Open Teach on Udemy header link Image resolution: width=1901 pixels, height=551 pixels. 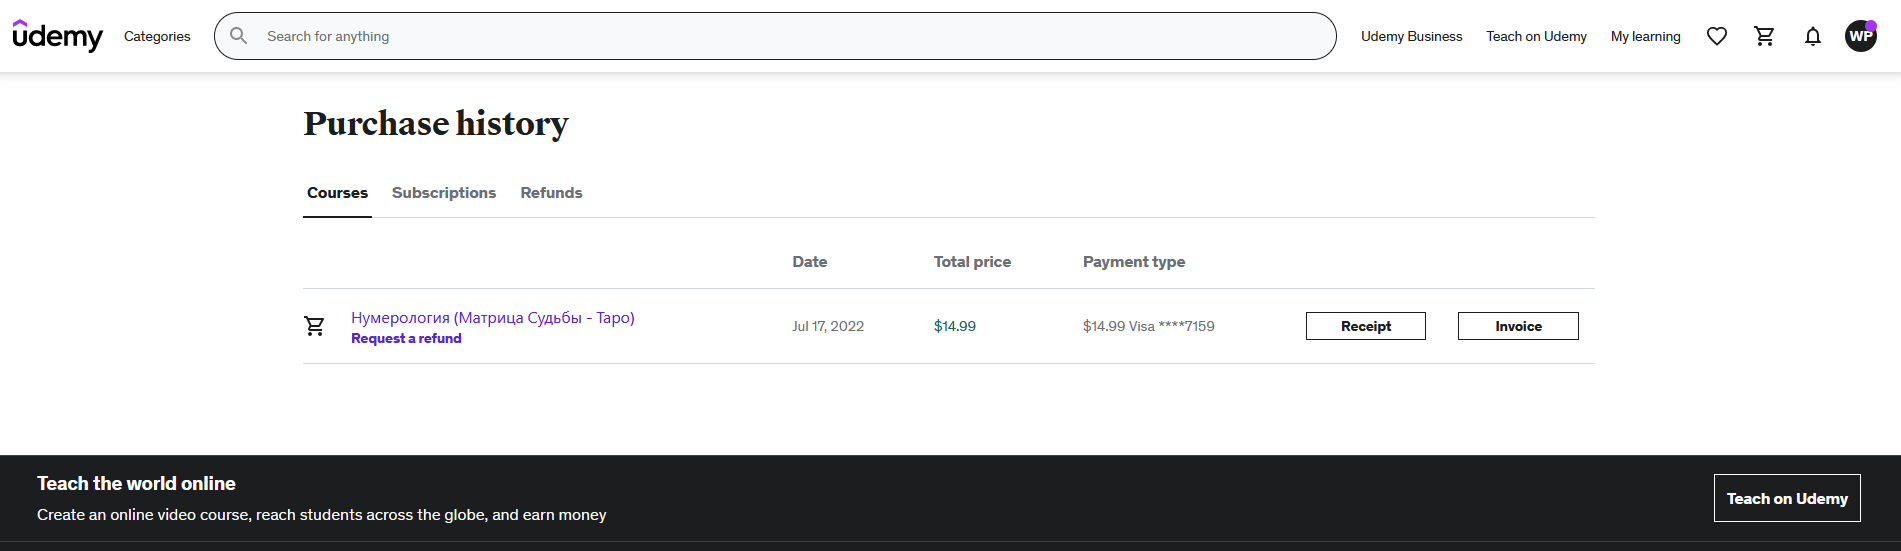click(1536, 36)
